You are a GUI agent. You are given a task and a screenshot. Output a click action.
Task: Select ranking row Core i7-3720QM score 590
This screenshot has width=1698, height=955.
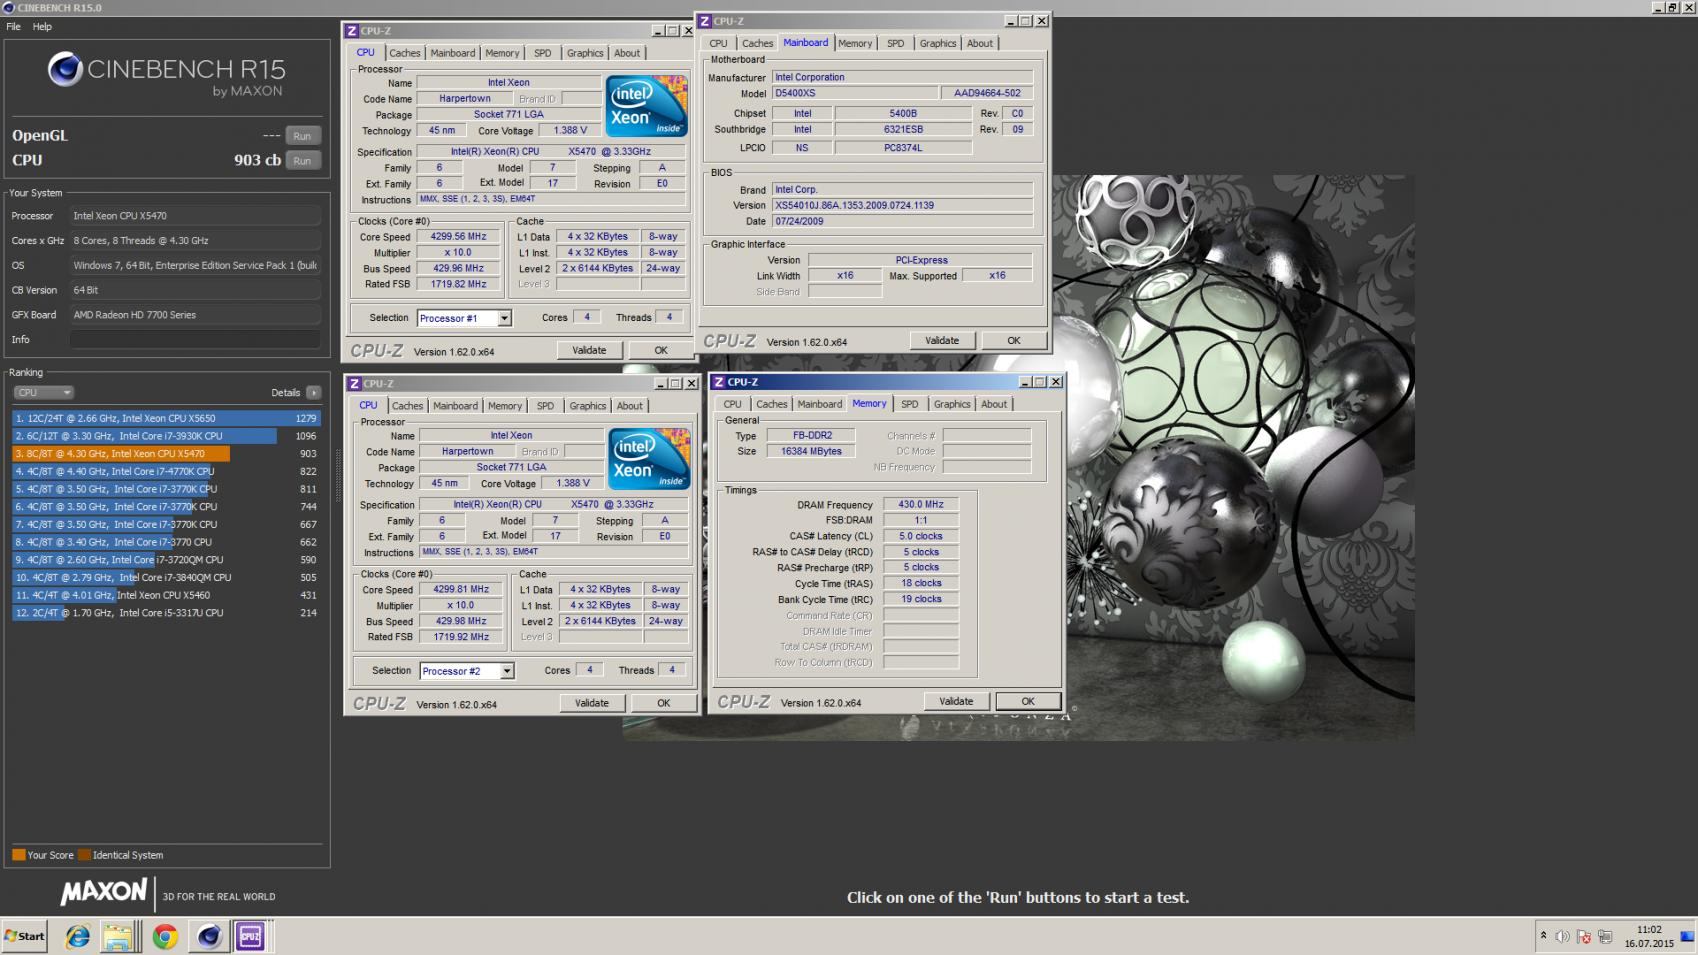click(x=166, y=560)
